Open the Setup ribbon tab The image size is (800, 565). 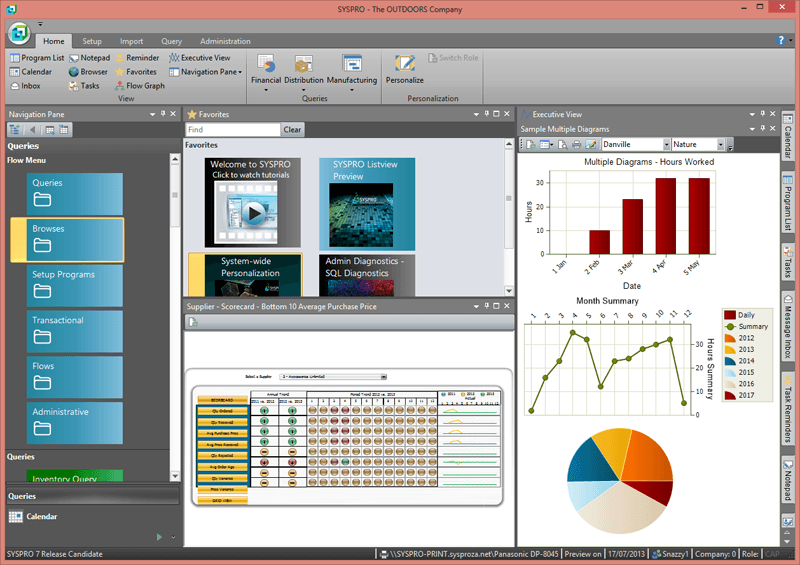click(92, 41)
